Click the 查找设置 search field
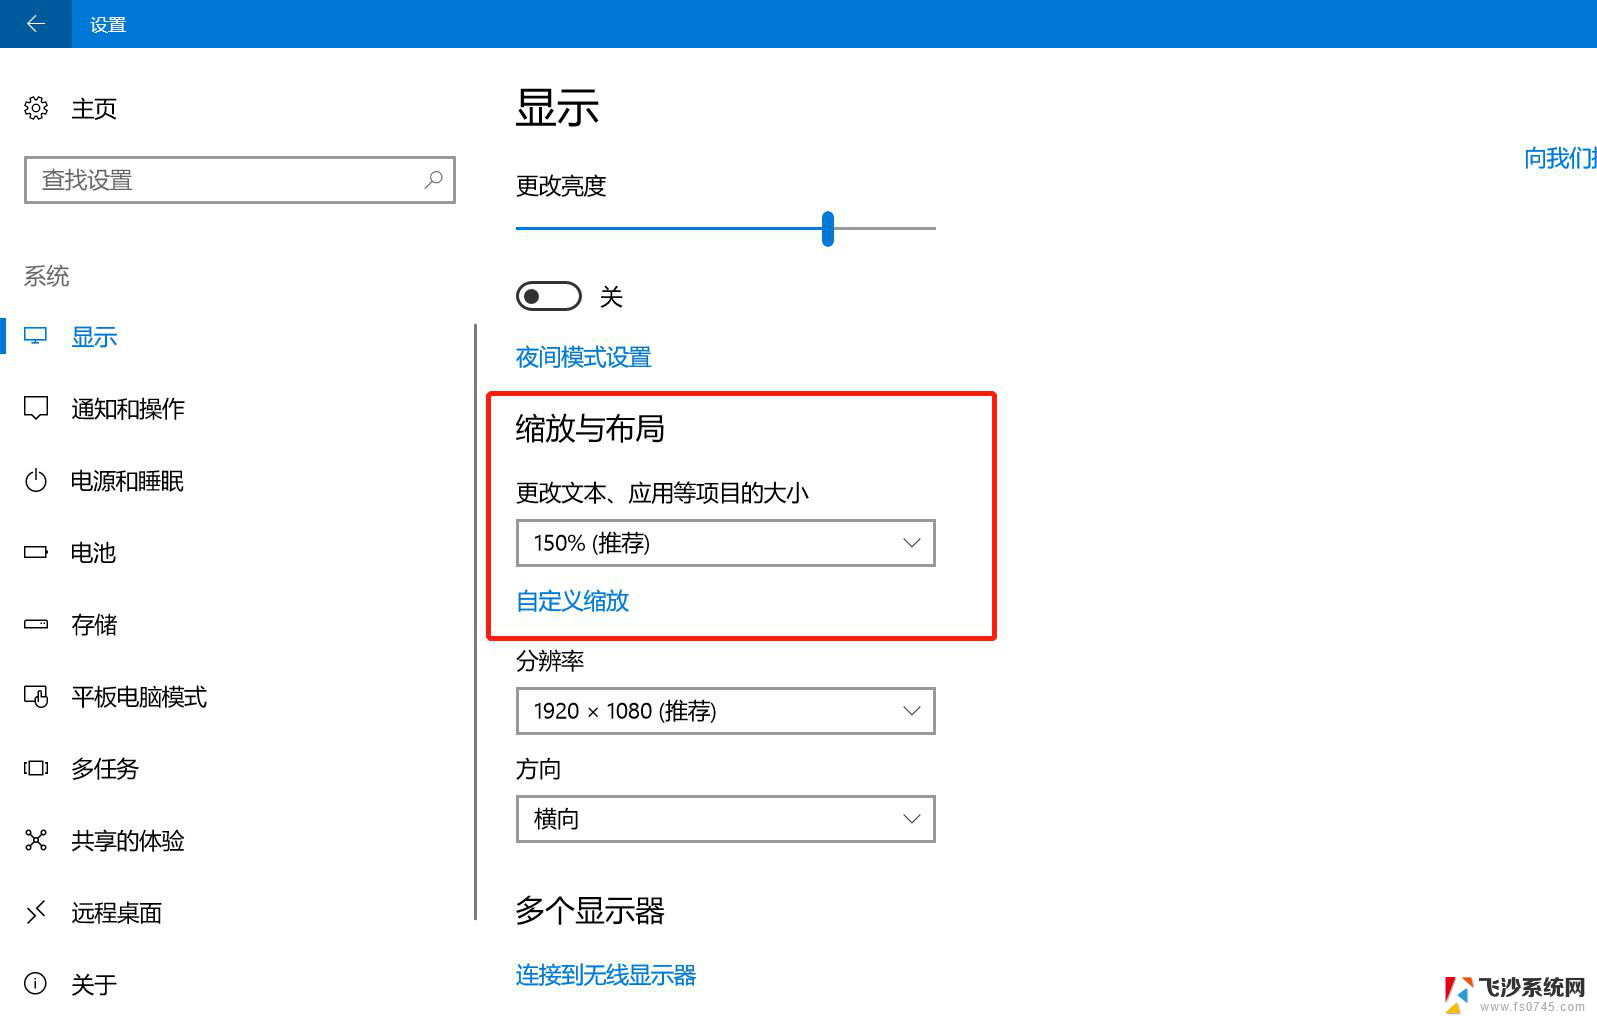Viewport: 1597px width, 1018px height. 240,180
